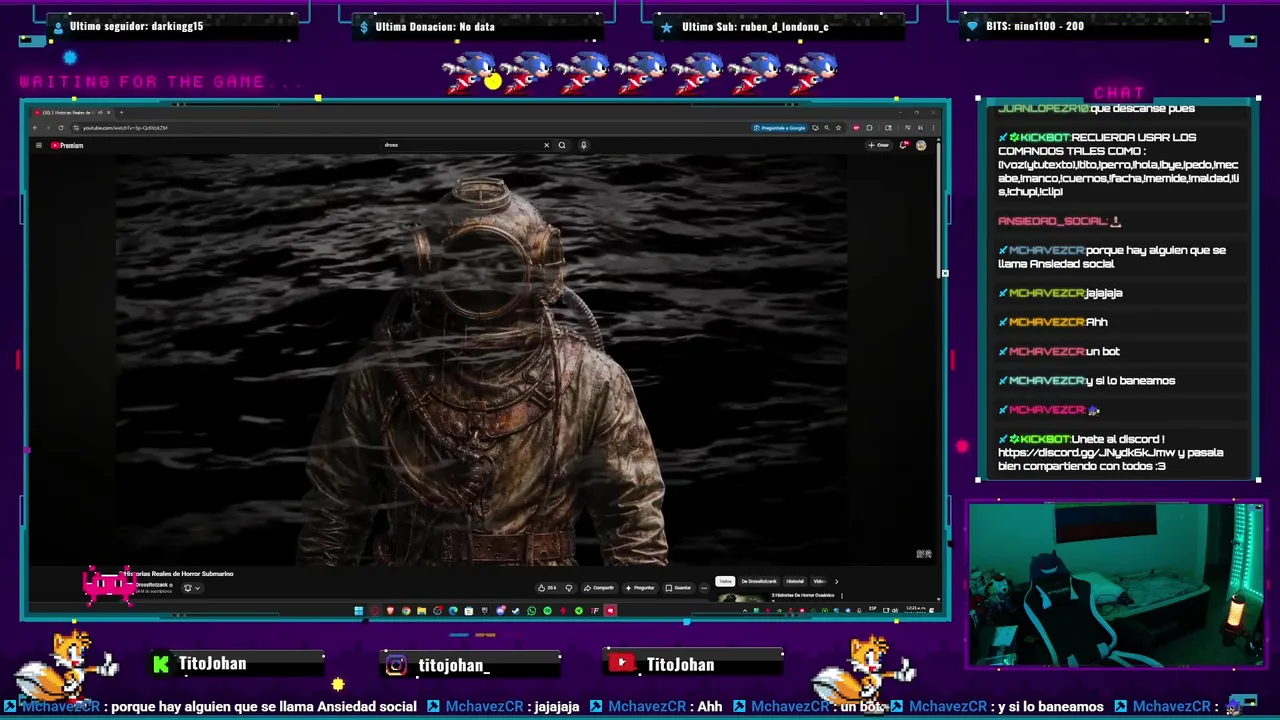Open File Explorer from the taskbar
The image size is (1280, 720).
[x=421, y=610]
